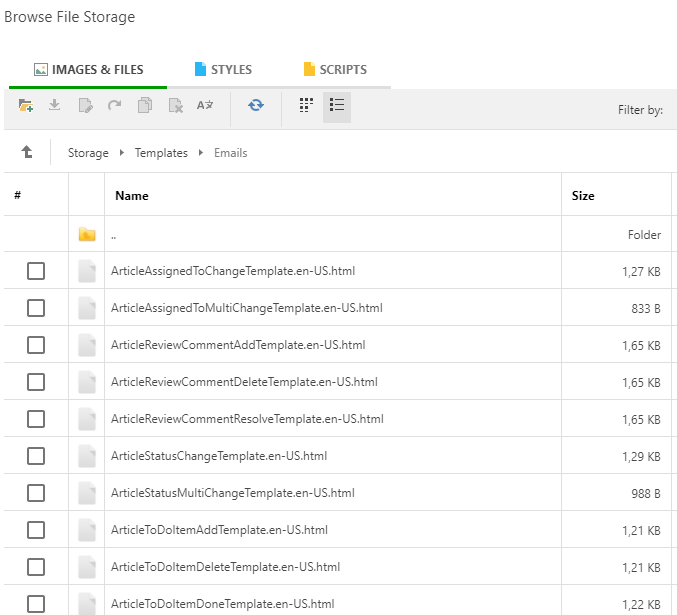Check the ArticleToDoItemDoneTemplate checkbox
The height and width of the screenshot is (615, 677).
[x=36, y=604]
